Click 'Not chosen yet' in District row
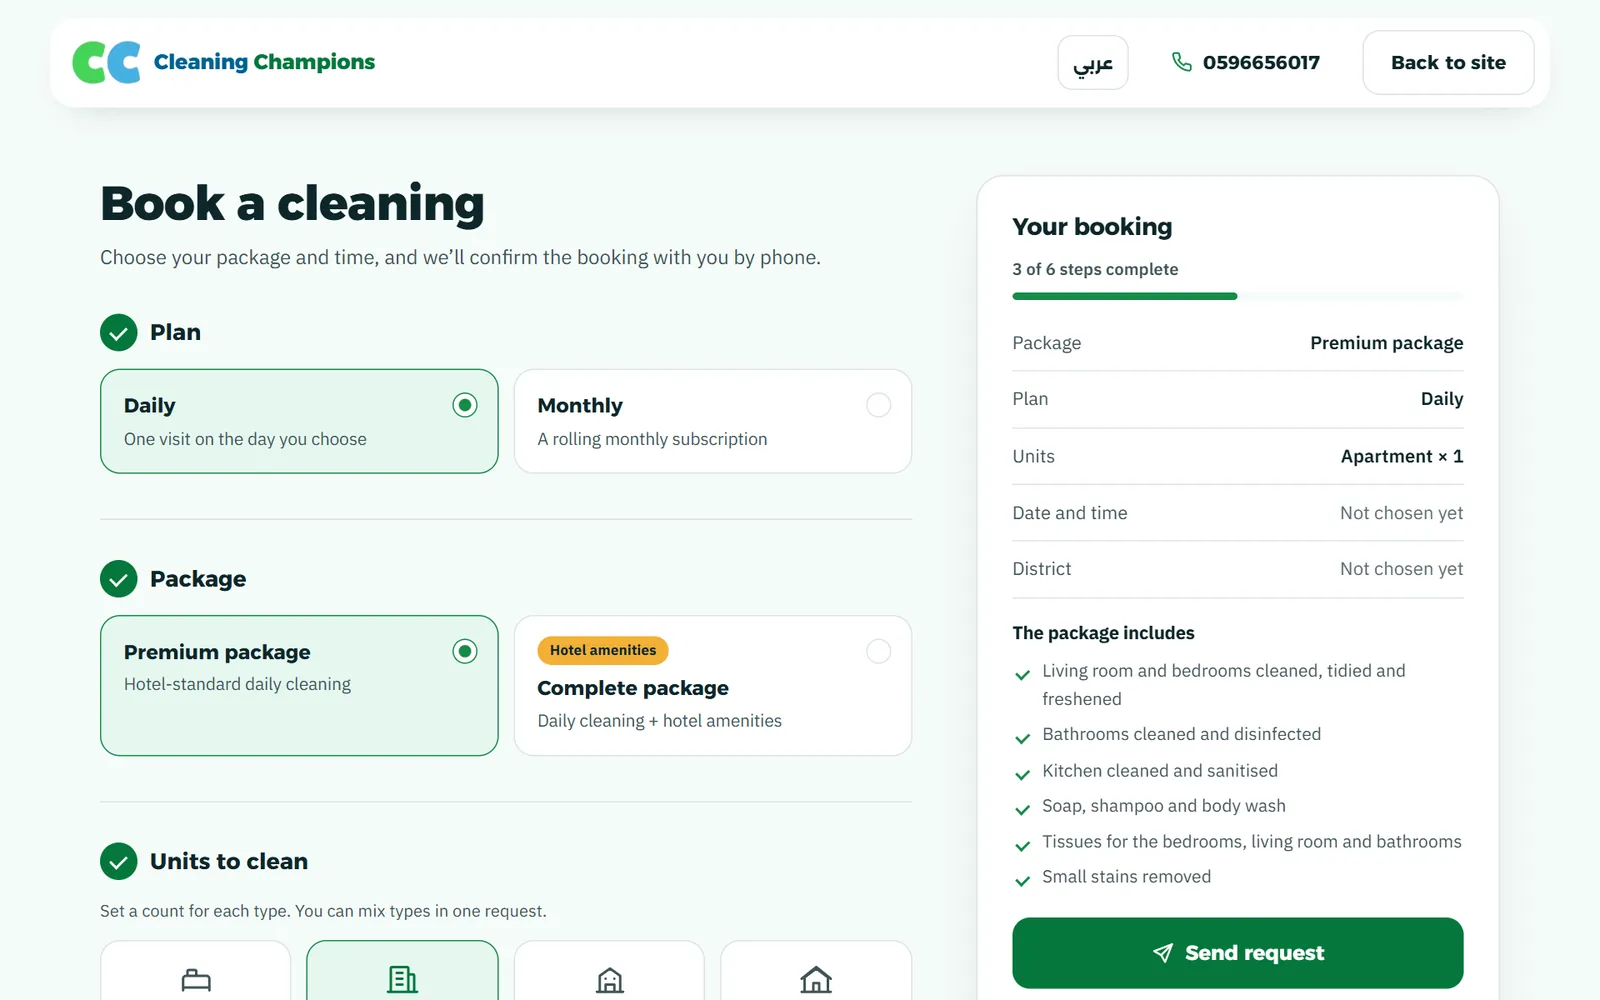Screen dimensions: 1600x1000 point(1402,569)
